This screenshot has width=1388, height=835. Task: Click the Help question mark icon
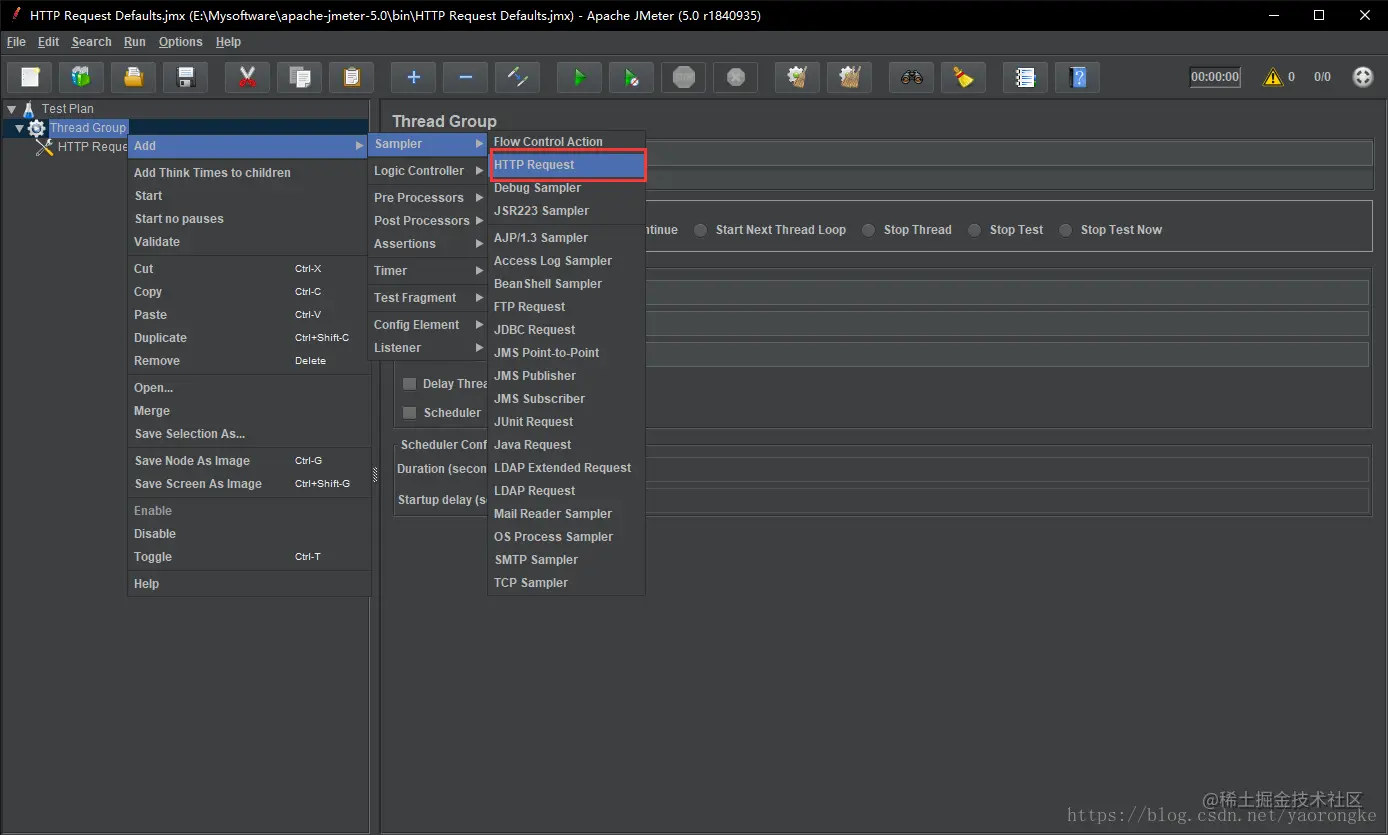coord(1077,77)
